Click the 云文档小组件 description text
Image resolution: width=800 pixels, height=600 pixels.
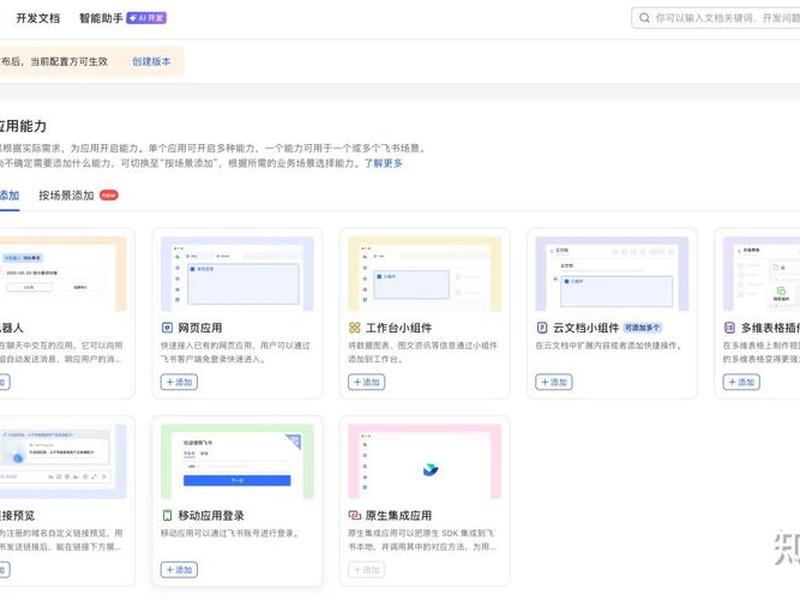[608, 345]
